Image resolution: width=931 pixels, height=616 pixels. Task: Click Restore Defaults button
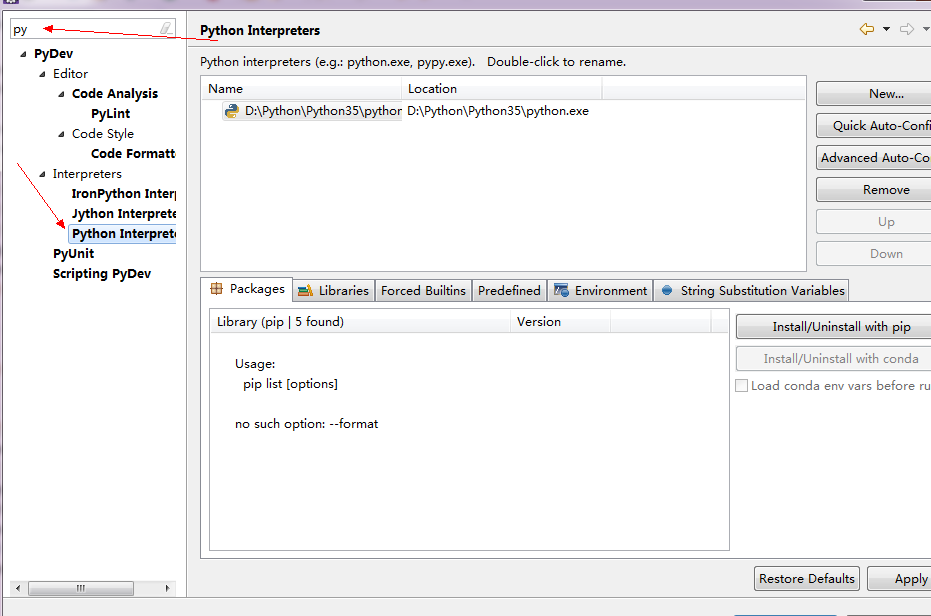point(807,579)
